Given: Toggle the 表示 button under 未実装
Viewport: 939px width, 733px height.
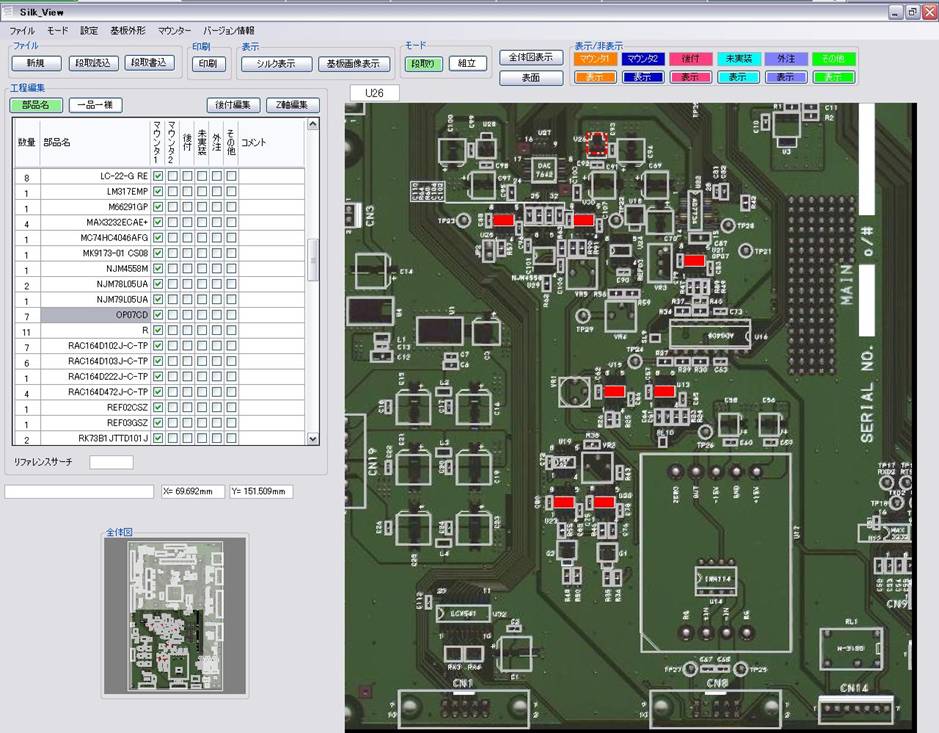Looking at the screenshot, I should pyautogui.click(x=737, y=77).
